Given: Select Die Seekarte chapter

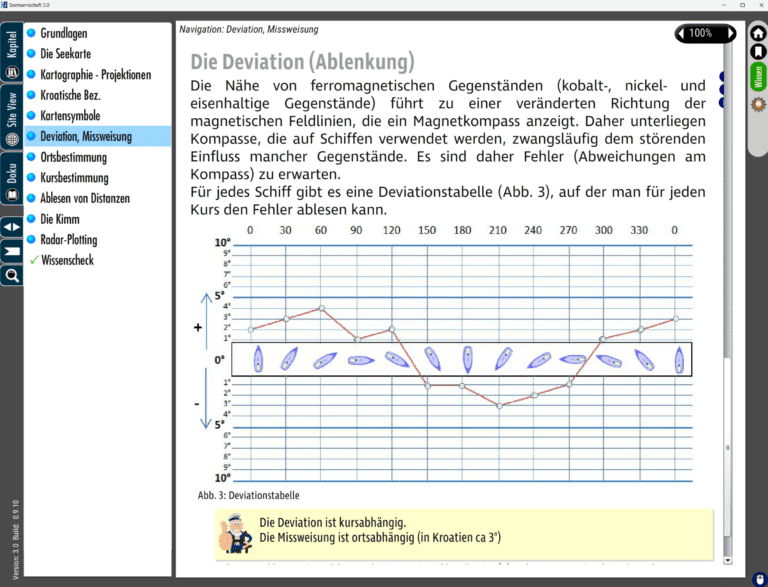Looking at the screenshot, I should (66, 54).
